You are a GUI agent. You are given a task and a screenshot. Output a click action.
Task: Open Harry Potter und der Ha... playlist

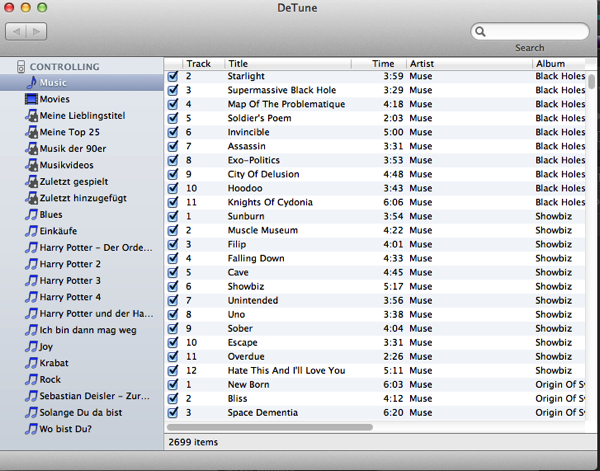point(96,313)
